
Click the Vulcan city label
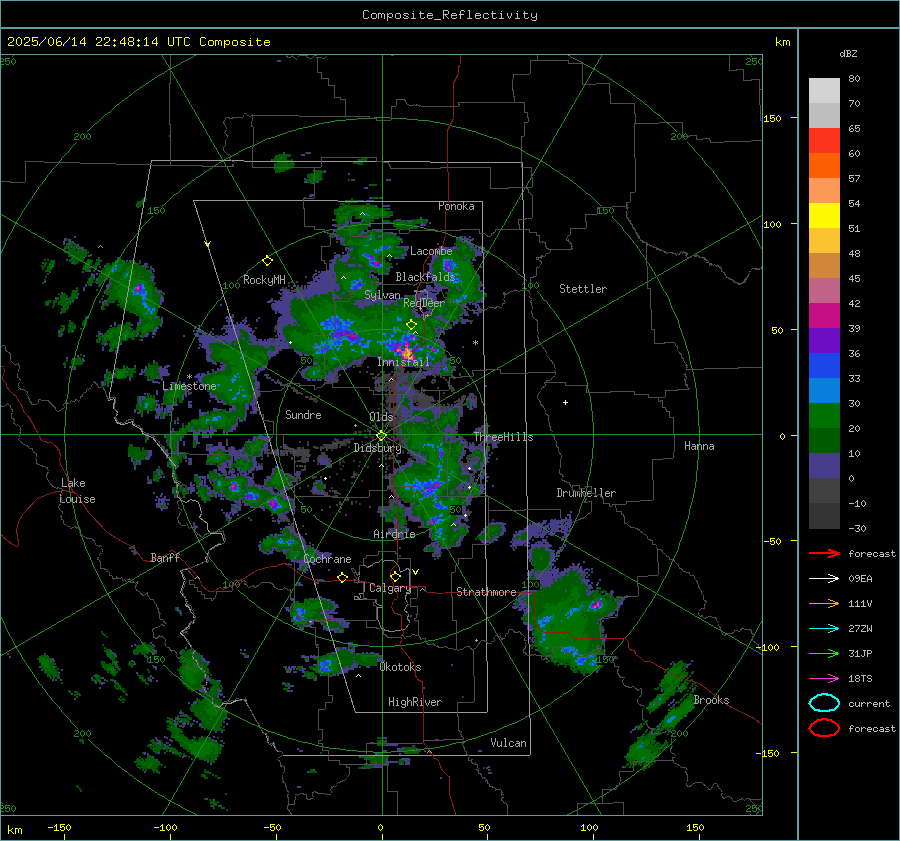pos(508,743)
